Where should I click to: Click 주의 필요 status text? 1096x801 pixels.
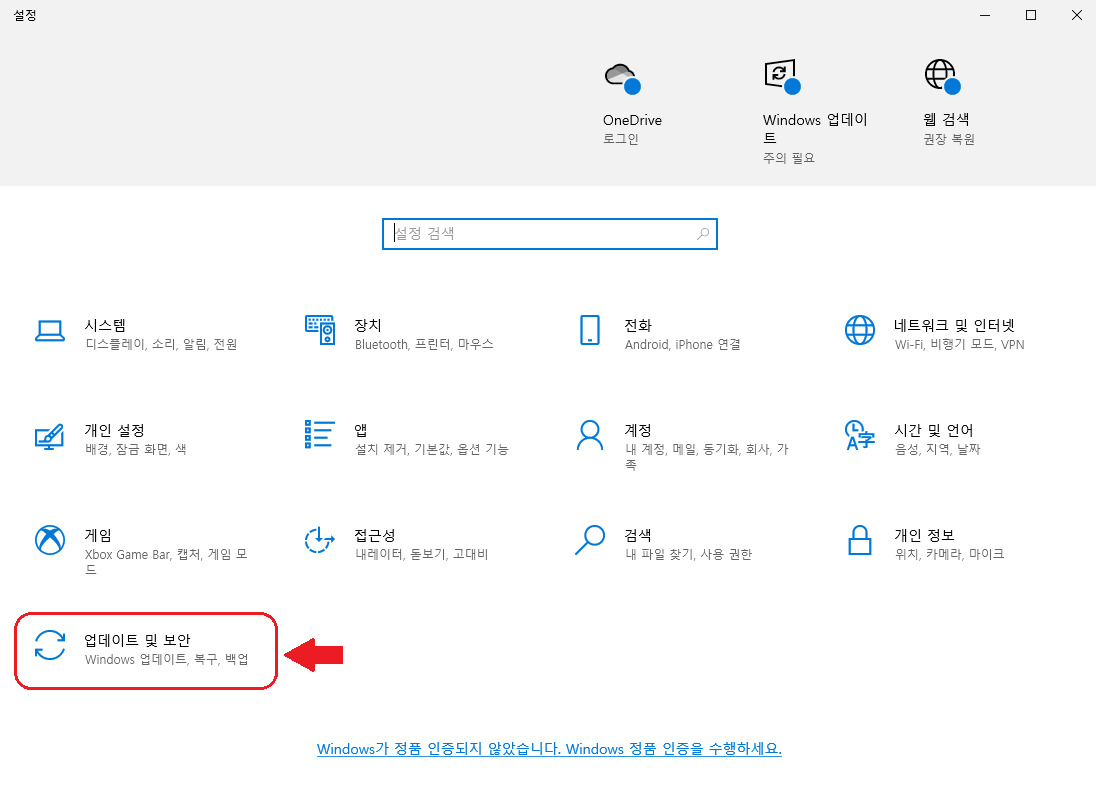[788, 158]
